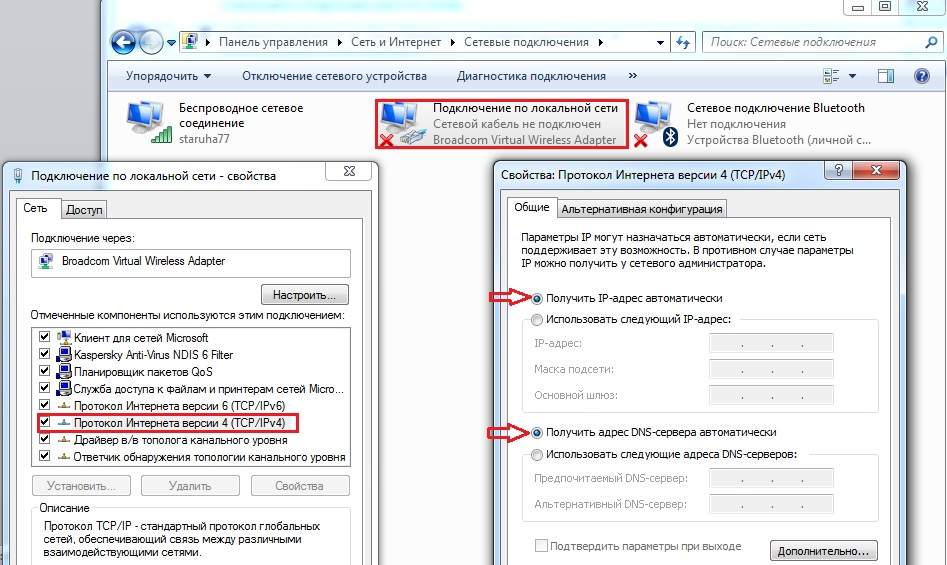Toggle the TCP/IPv6 protocol checkbox

point(44,405)
